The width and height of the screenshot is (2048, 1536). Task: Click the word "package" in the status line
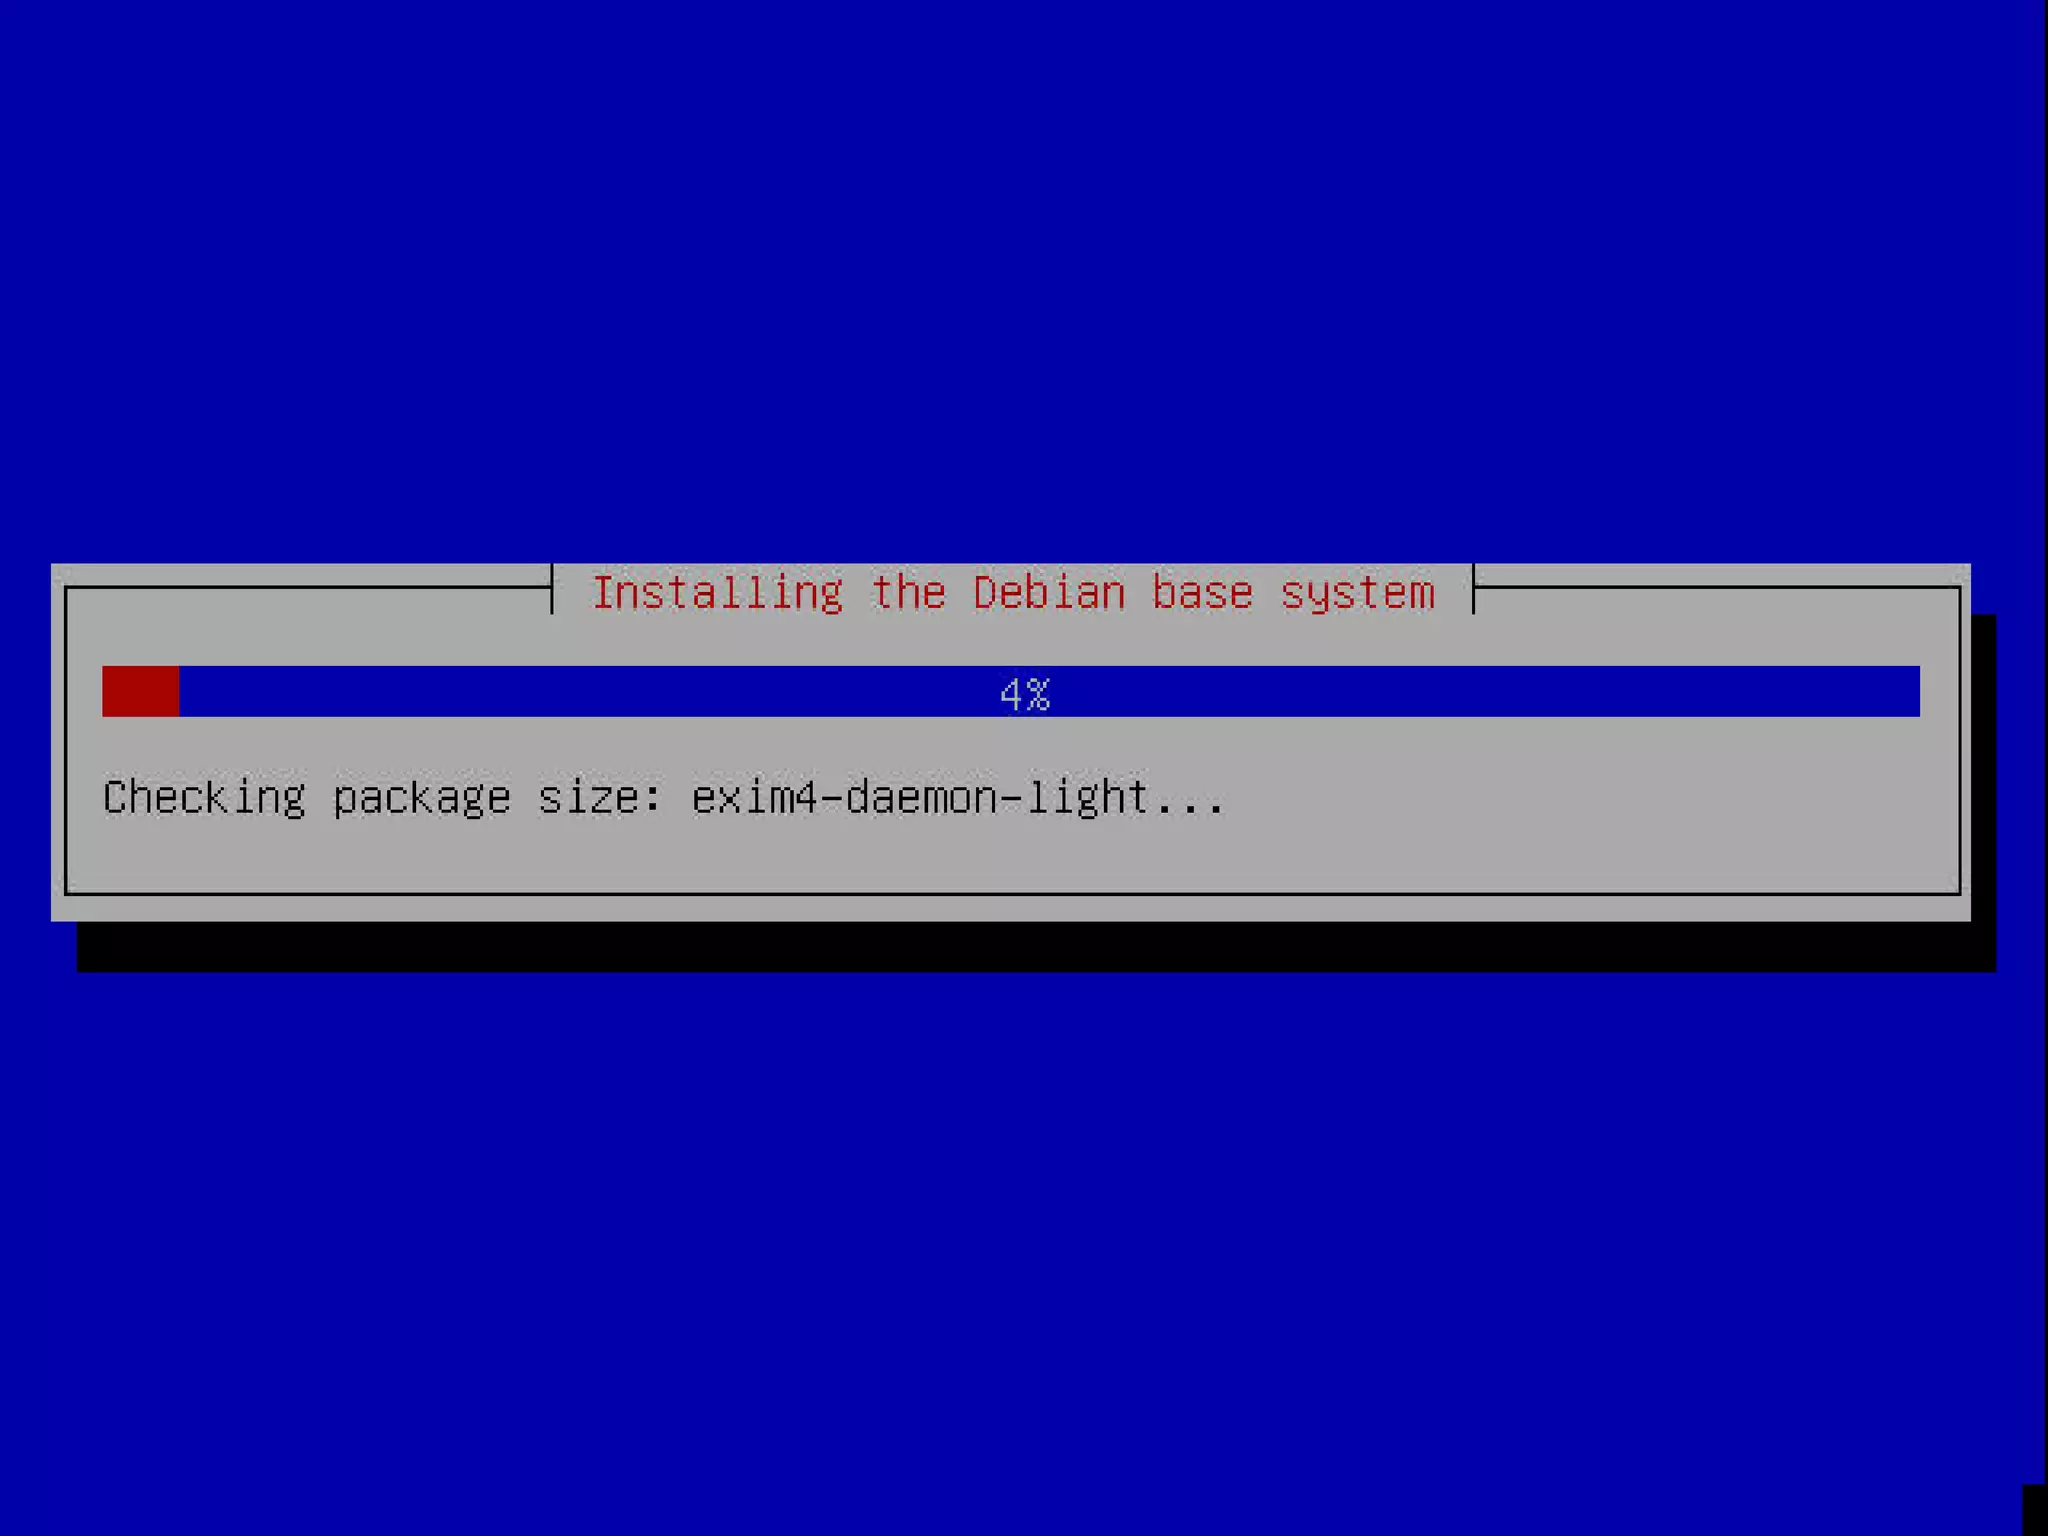[421, 799]
